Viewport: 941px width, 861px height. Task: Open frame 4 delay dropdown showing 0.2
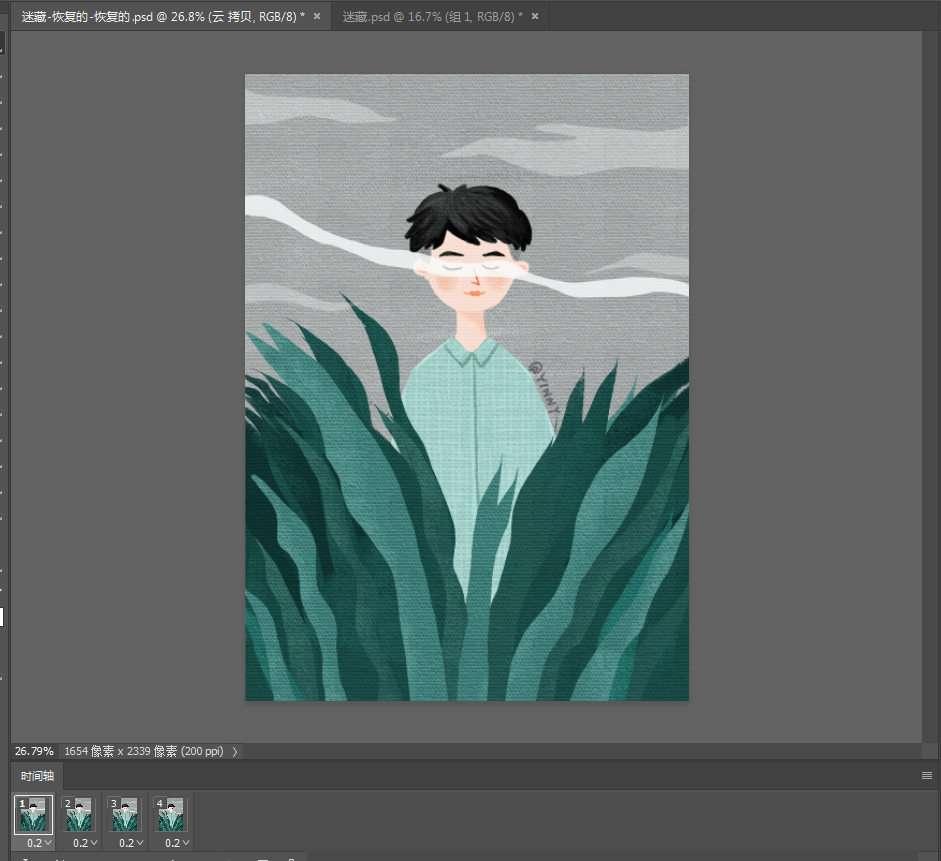click(x=177, y=843)
